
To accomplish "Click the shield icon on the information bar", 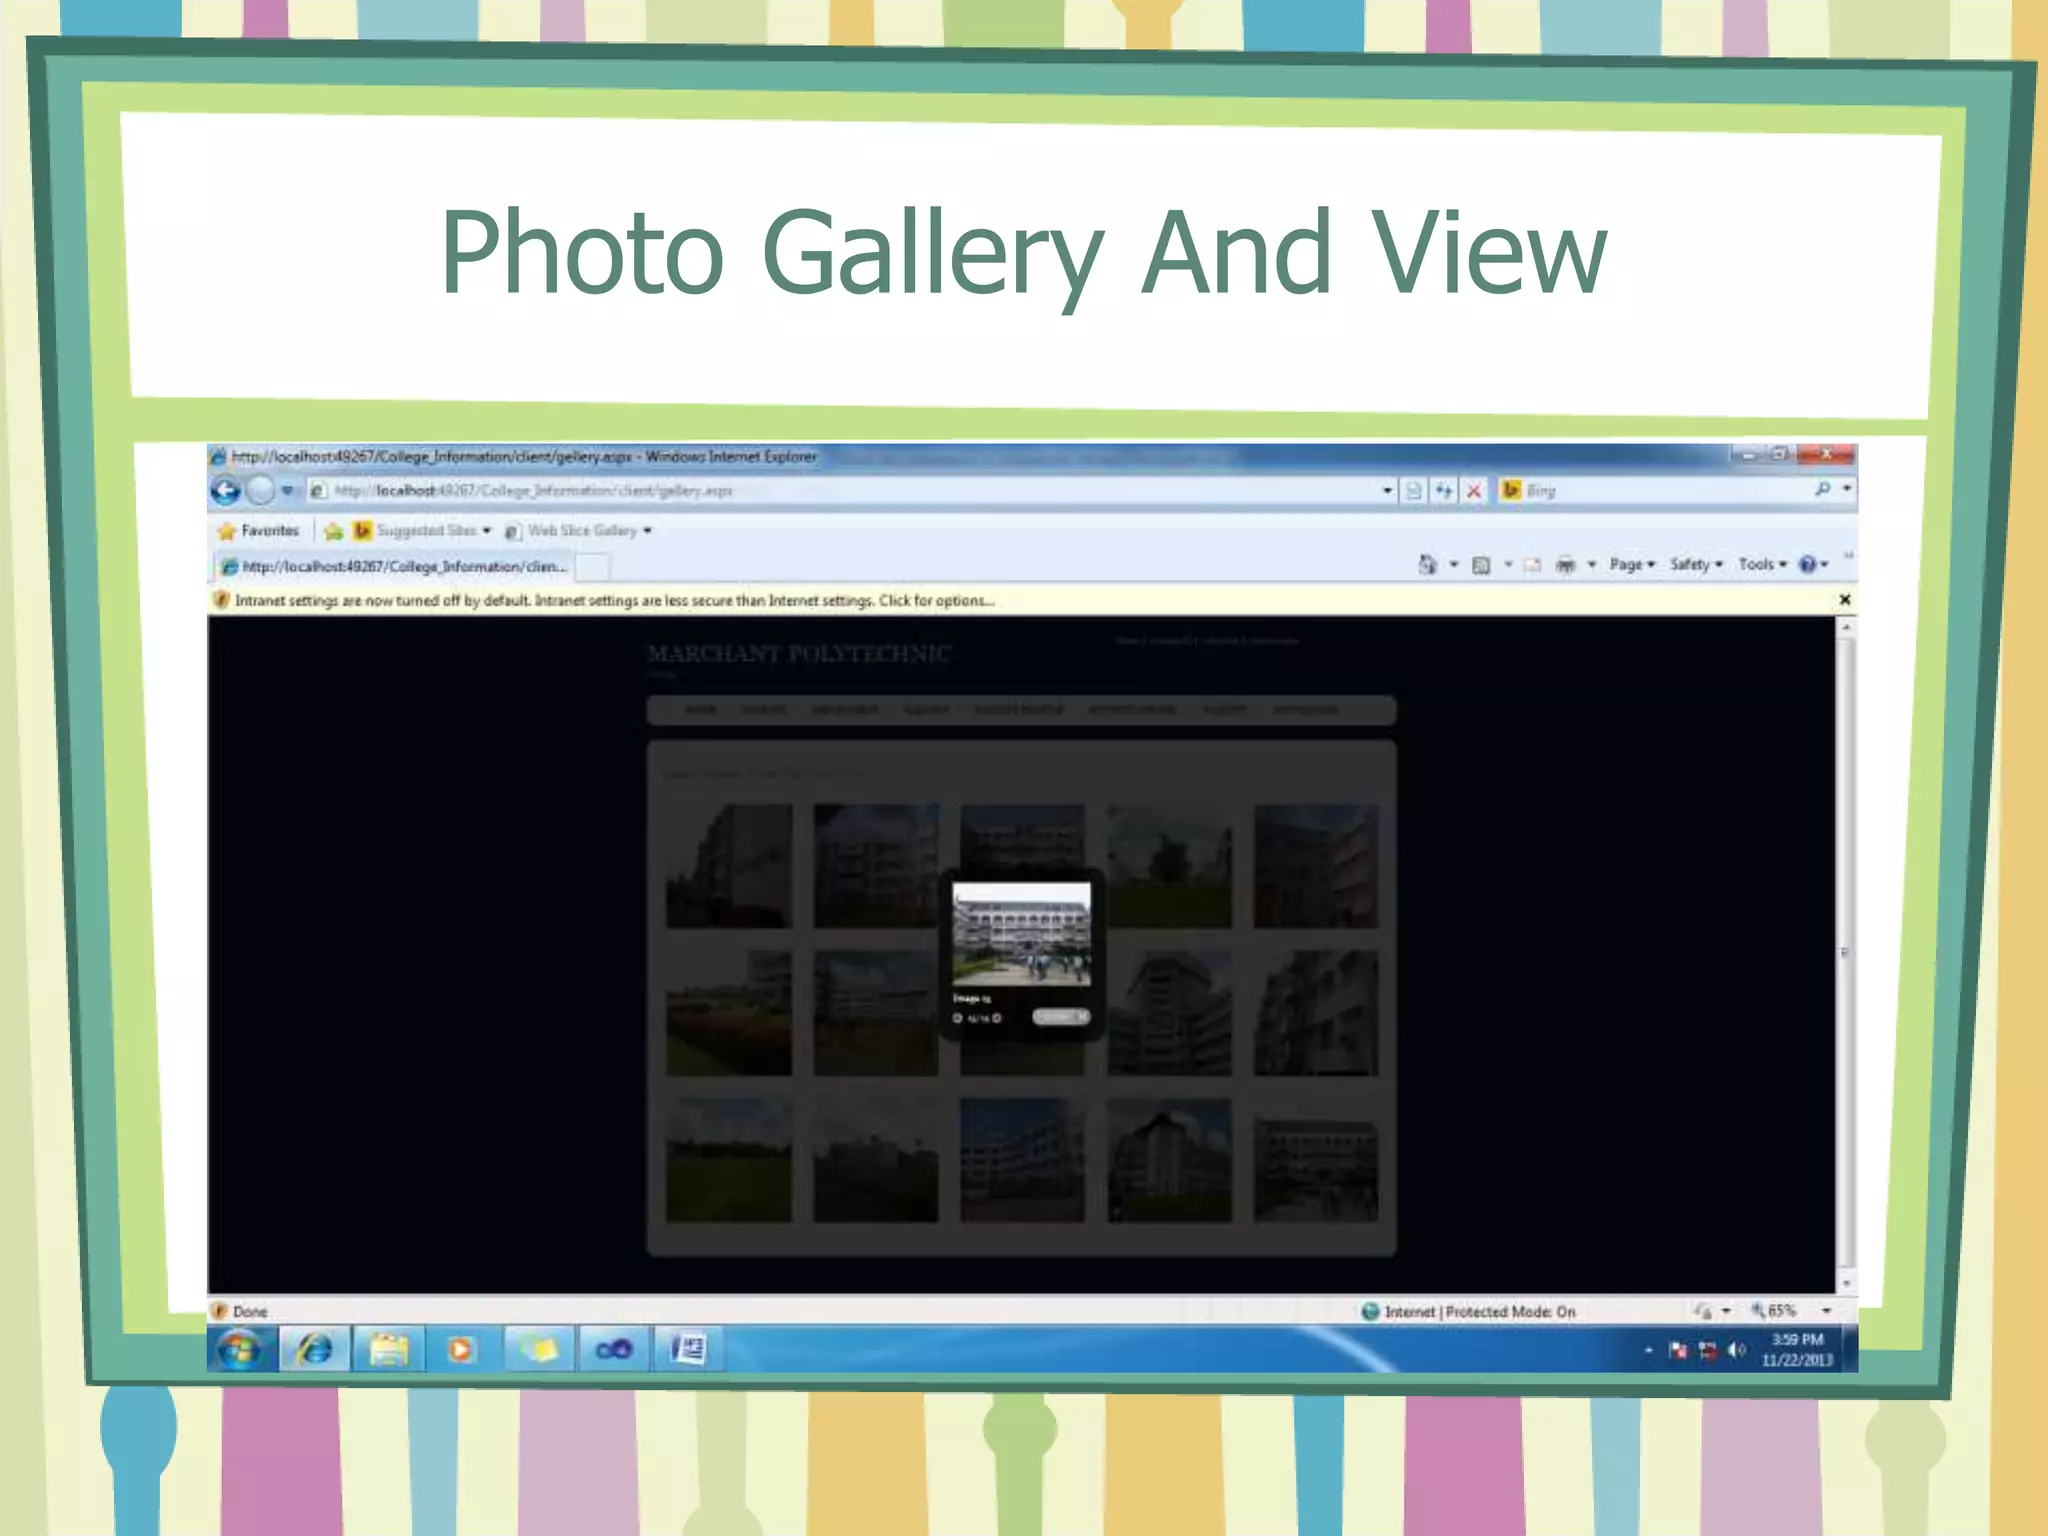I will (221, 600).
